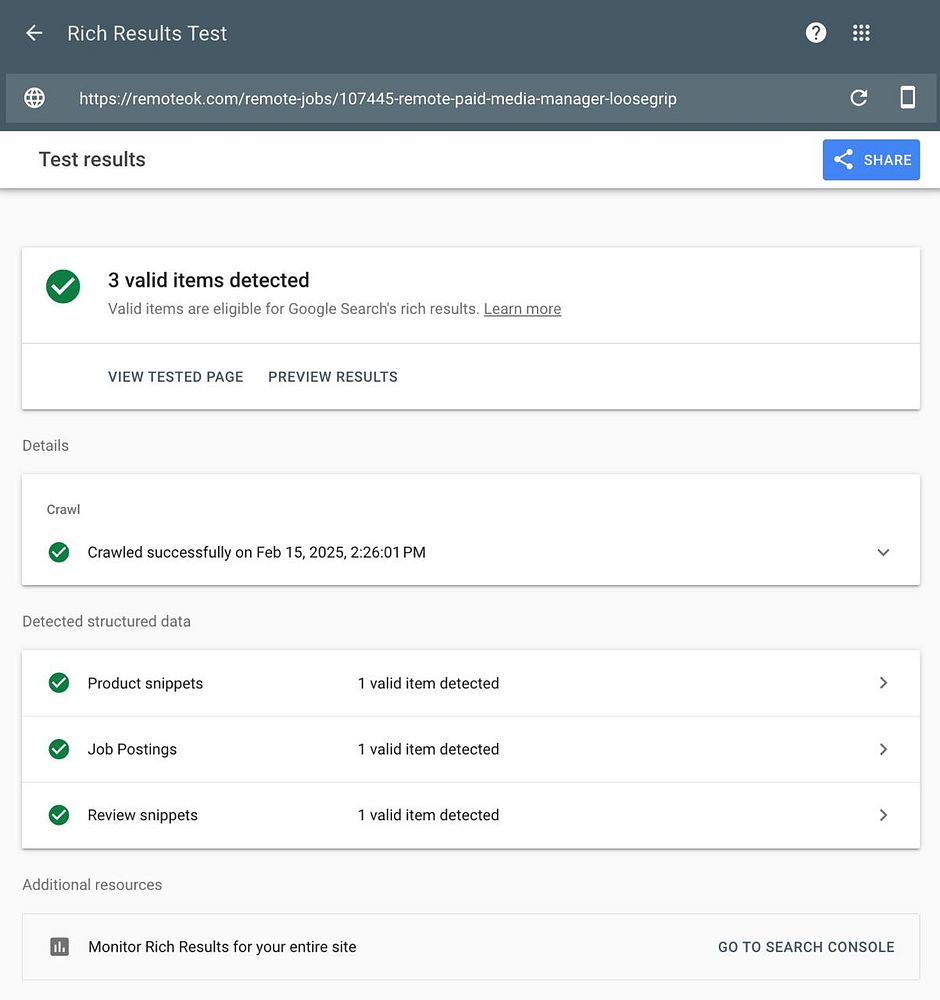Click the Job Postings green check icon

[x=59, y=749]
